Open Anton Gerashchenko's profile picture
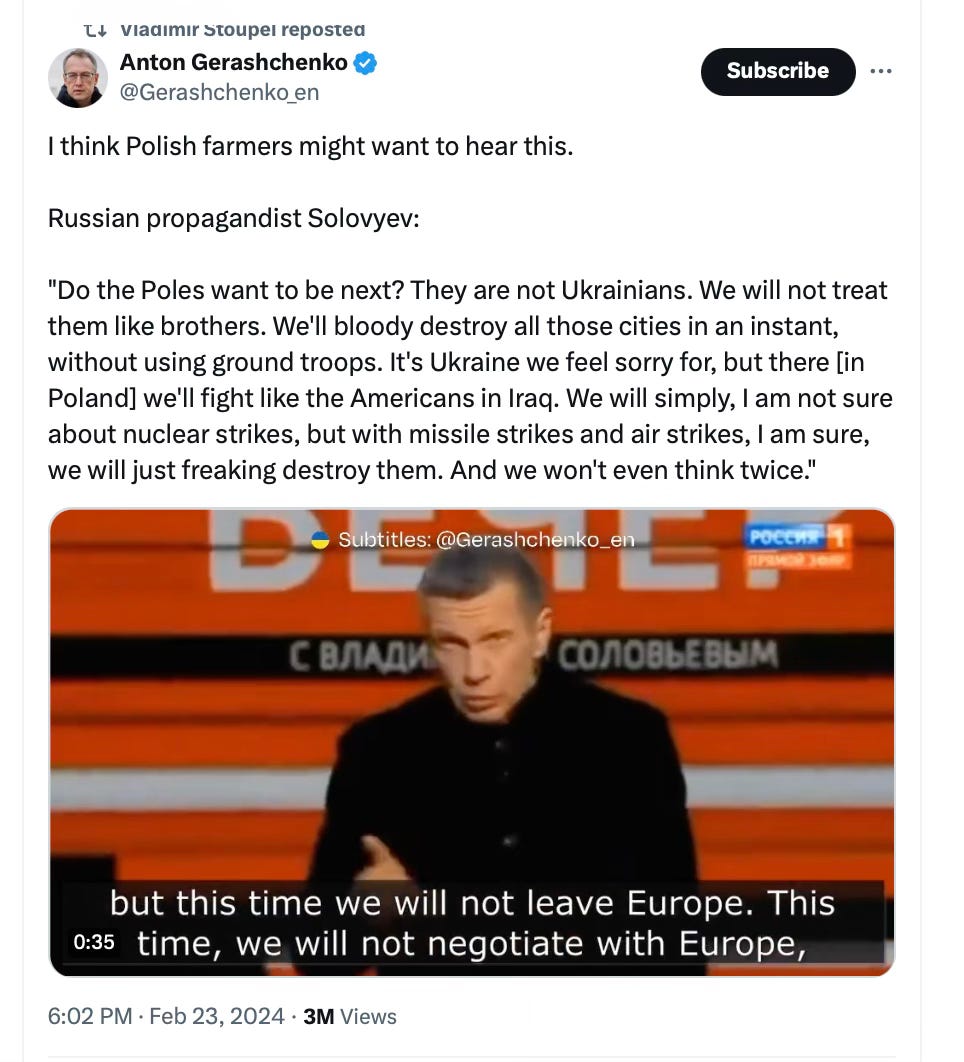The image size is (964, 1062). pyautogui.click(x=78, y=77)
